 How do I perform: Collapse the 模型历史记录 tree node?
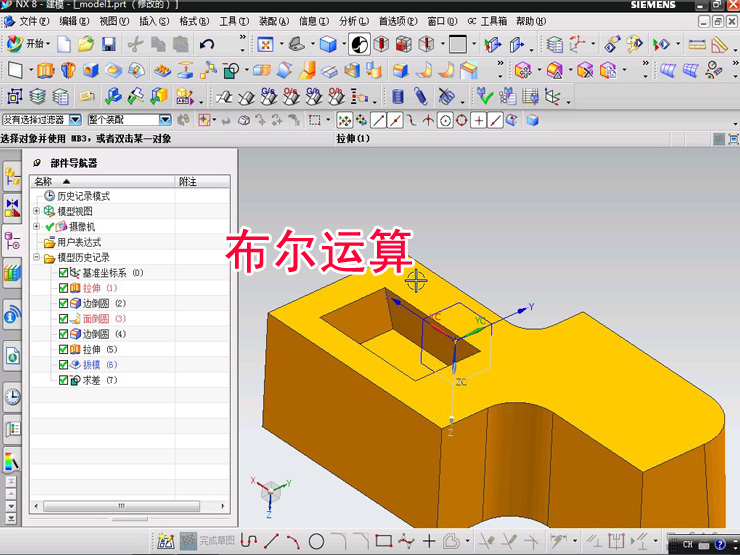[x=37, y=257]
